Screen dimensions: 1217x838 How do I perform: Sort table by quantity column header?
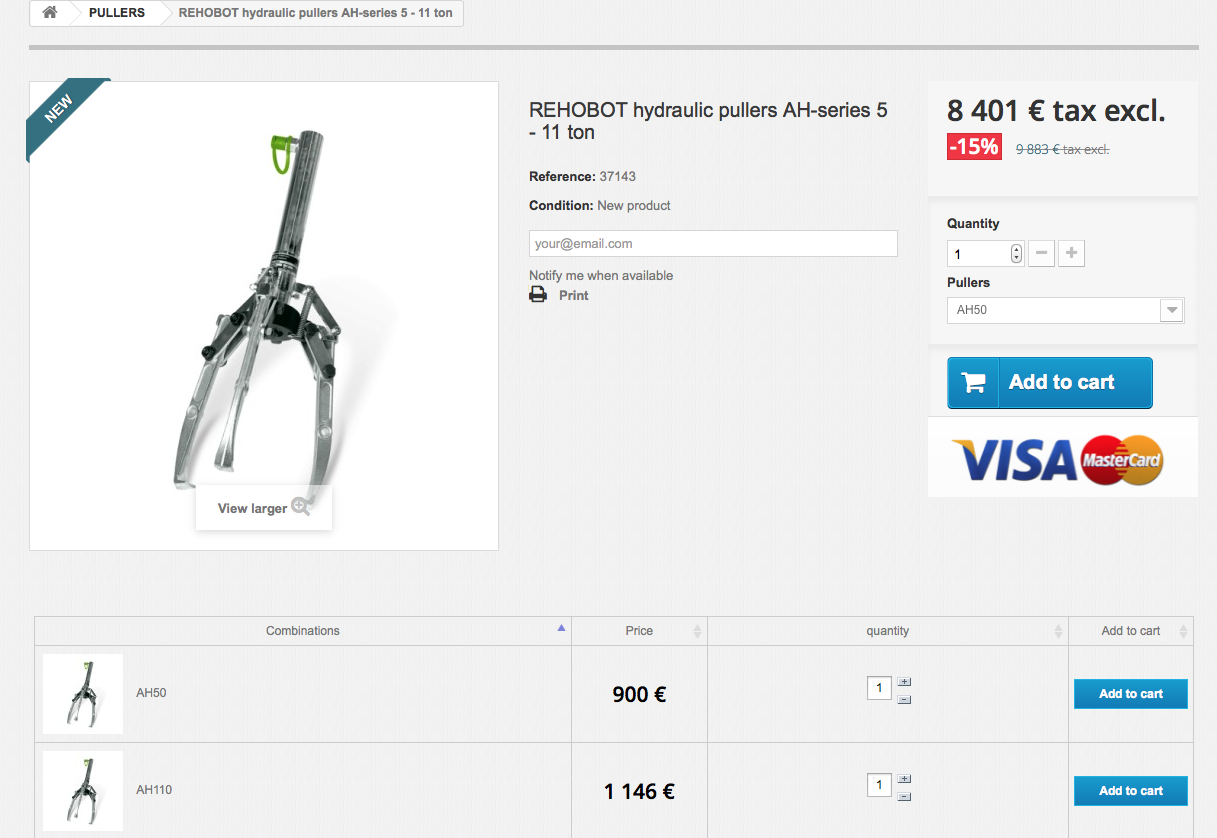coord(888,631)
